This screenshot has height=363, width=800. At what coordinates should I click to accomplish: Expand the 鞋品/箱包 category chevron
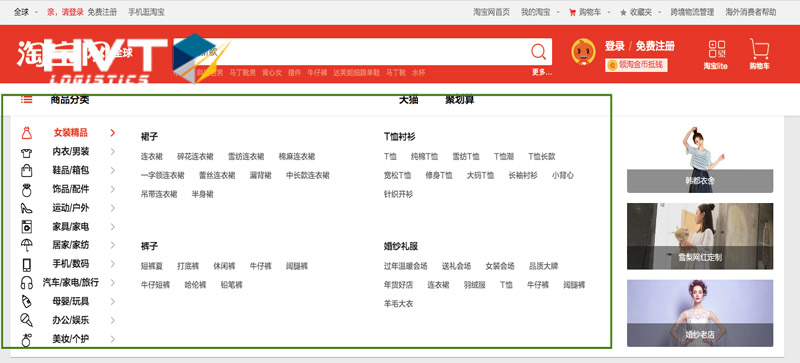[113, 171]
